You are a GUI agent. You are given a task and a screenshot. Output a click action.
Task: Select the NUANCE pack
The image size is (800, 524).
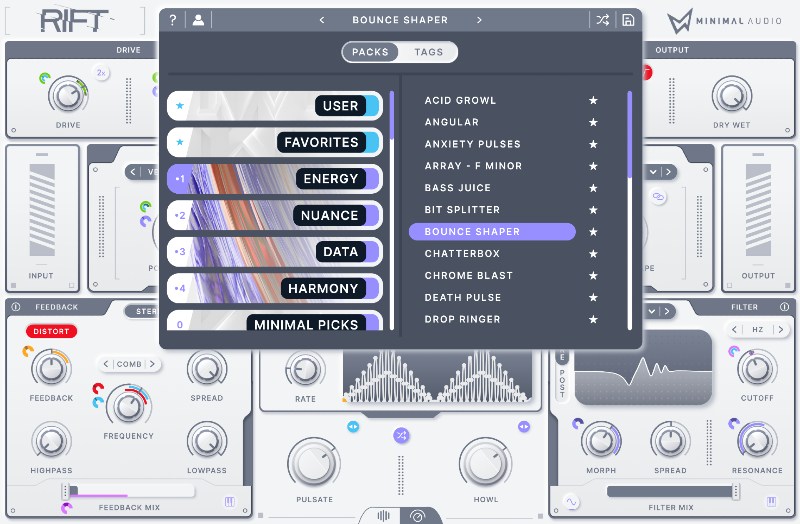[274, 215]
